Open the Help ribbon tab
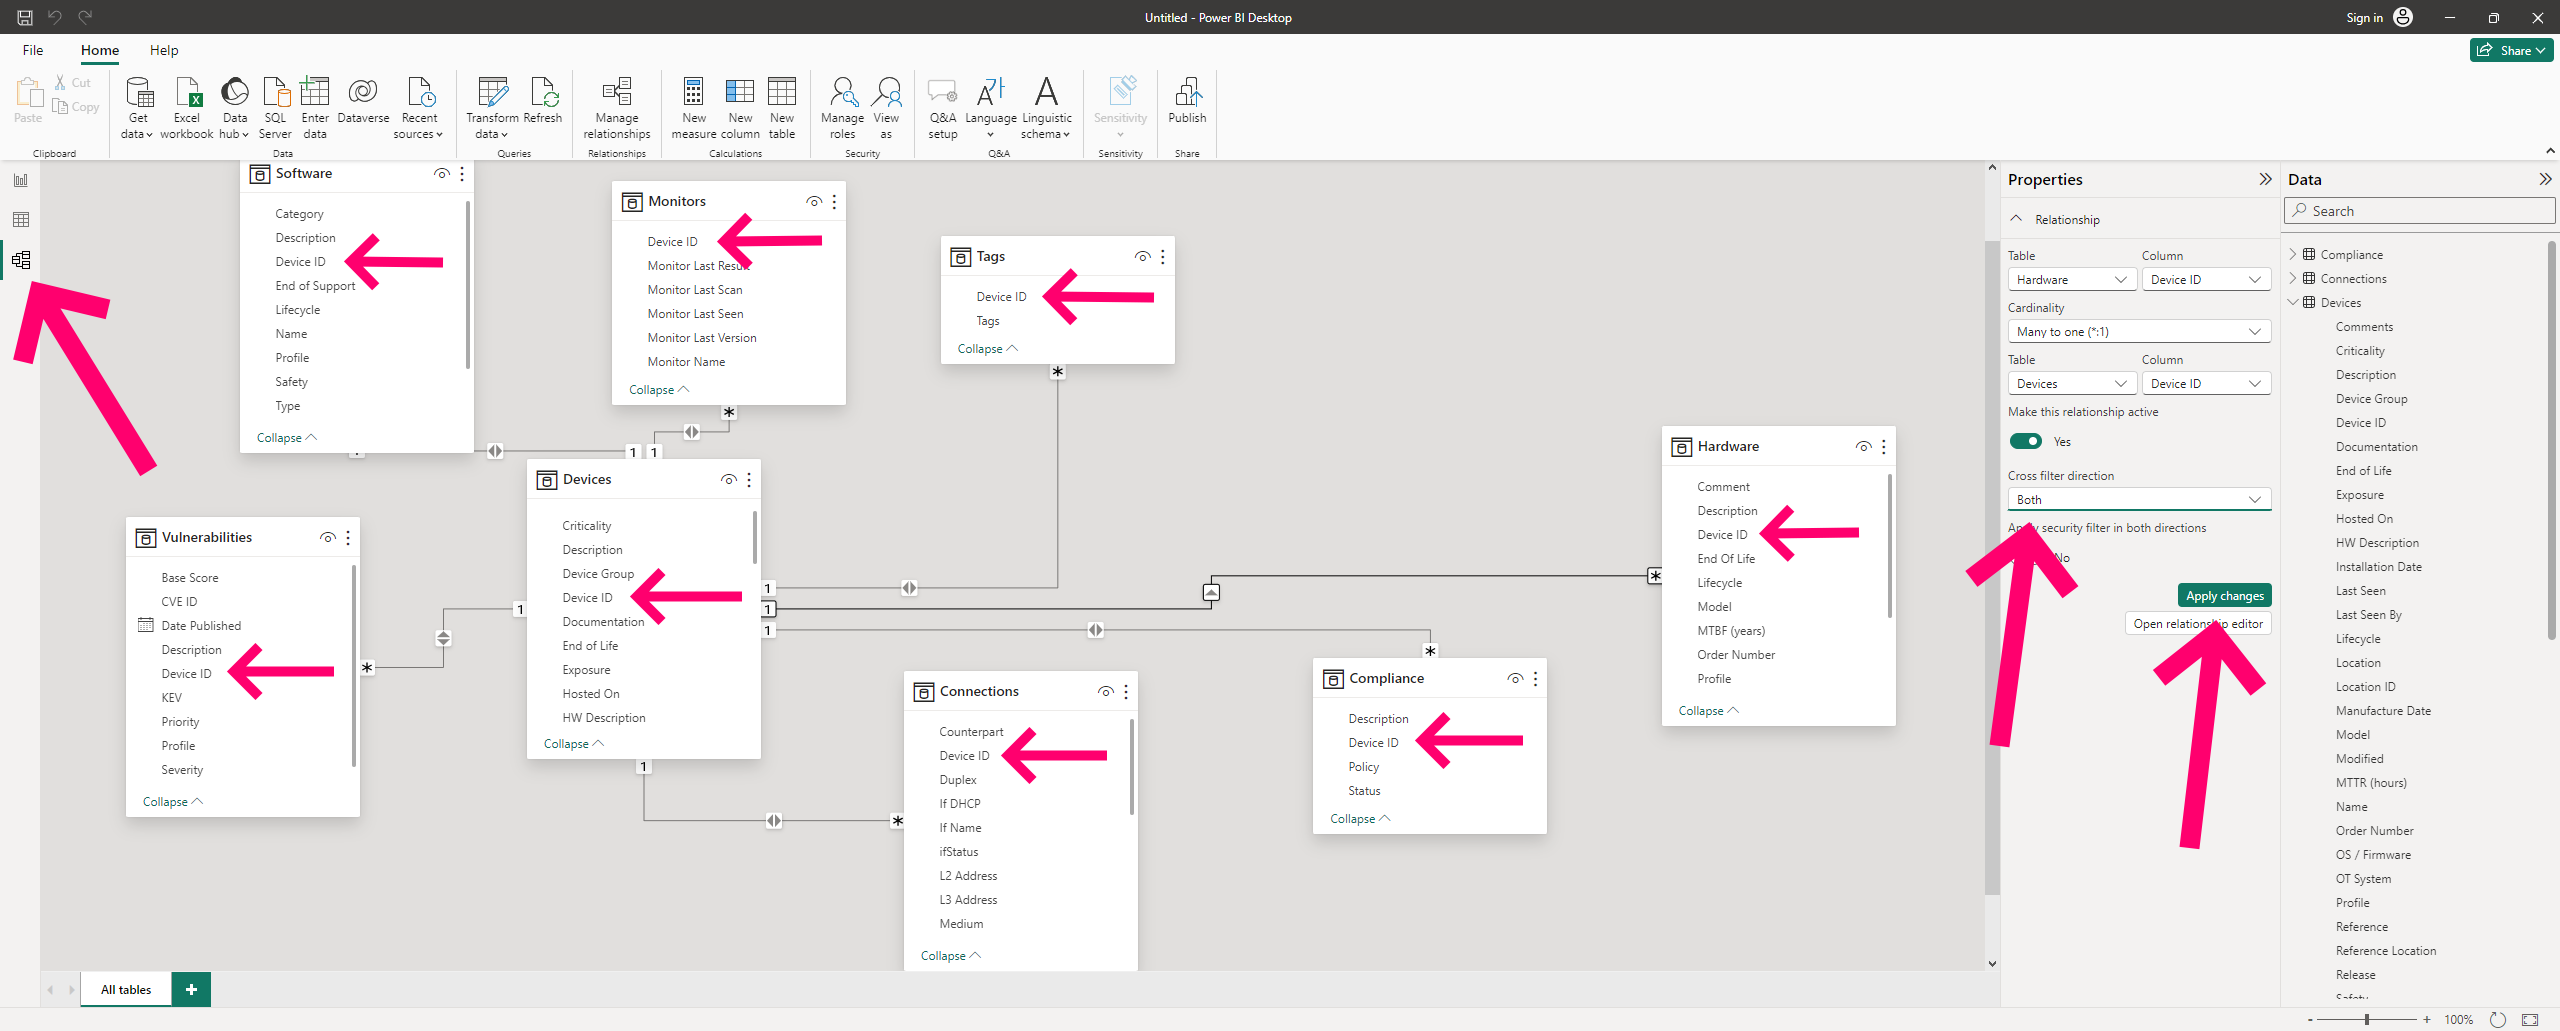 164,50
